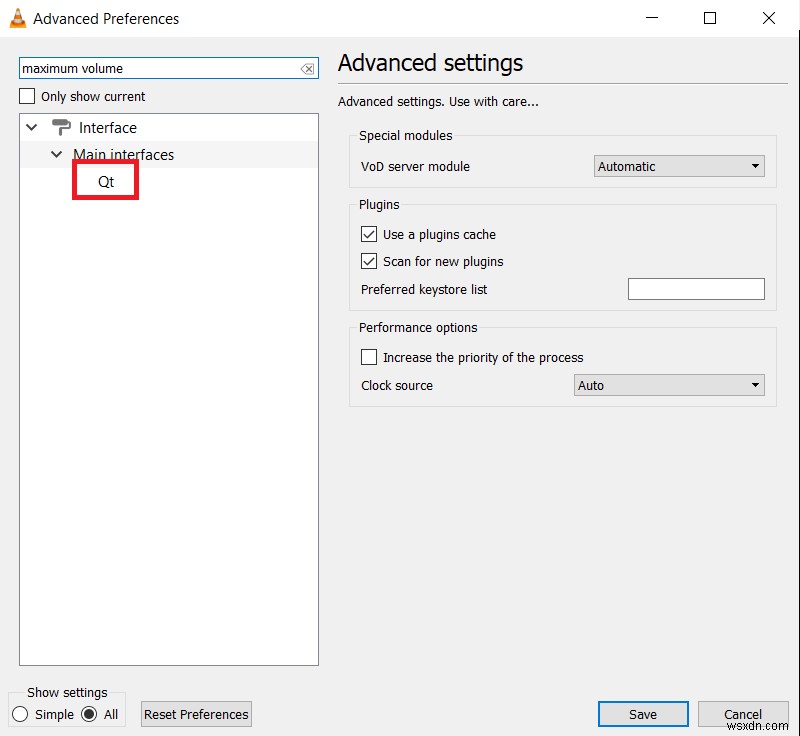
Task: Click the Preferred keystore list field
Action: pyautogui.click(x=696, y=289)
